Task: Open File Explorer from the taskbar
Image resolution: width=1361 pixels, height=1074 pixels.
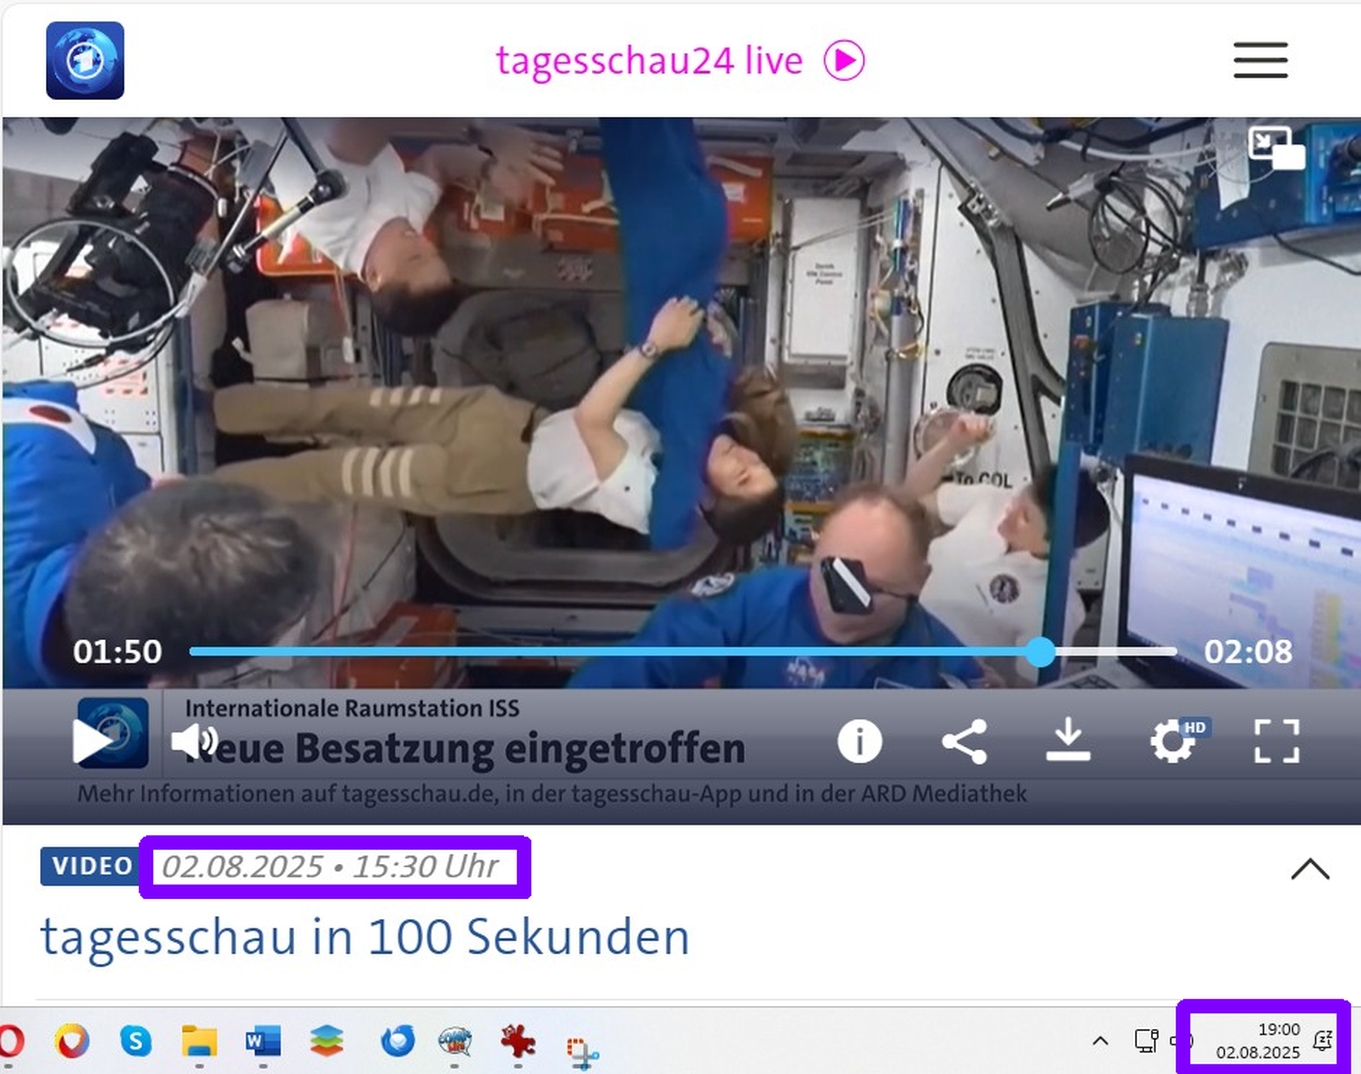Action: 199,1042
